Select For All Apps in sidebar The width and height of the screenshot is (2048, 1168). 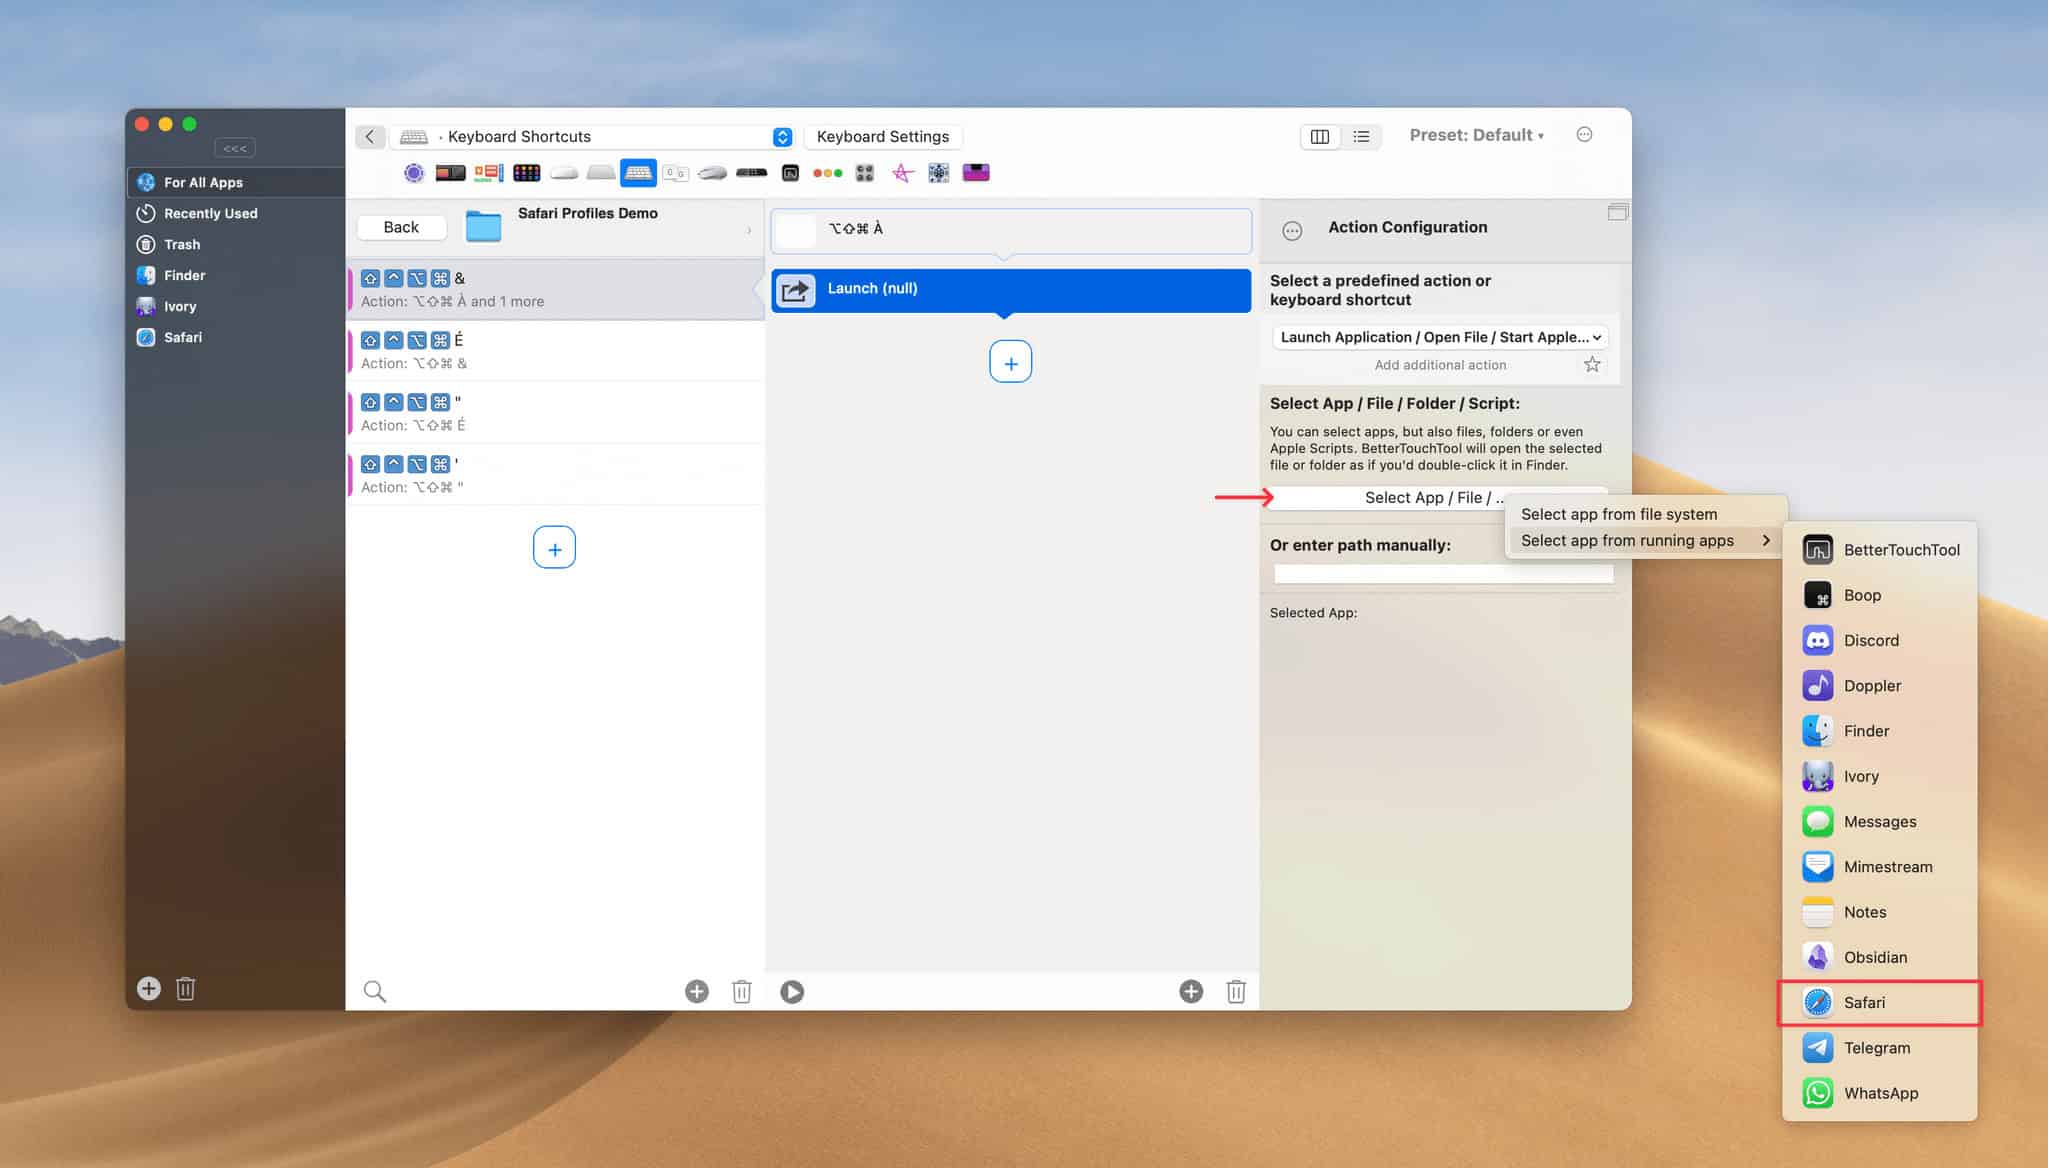point(236,182)
